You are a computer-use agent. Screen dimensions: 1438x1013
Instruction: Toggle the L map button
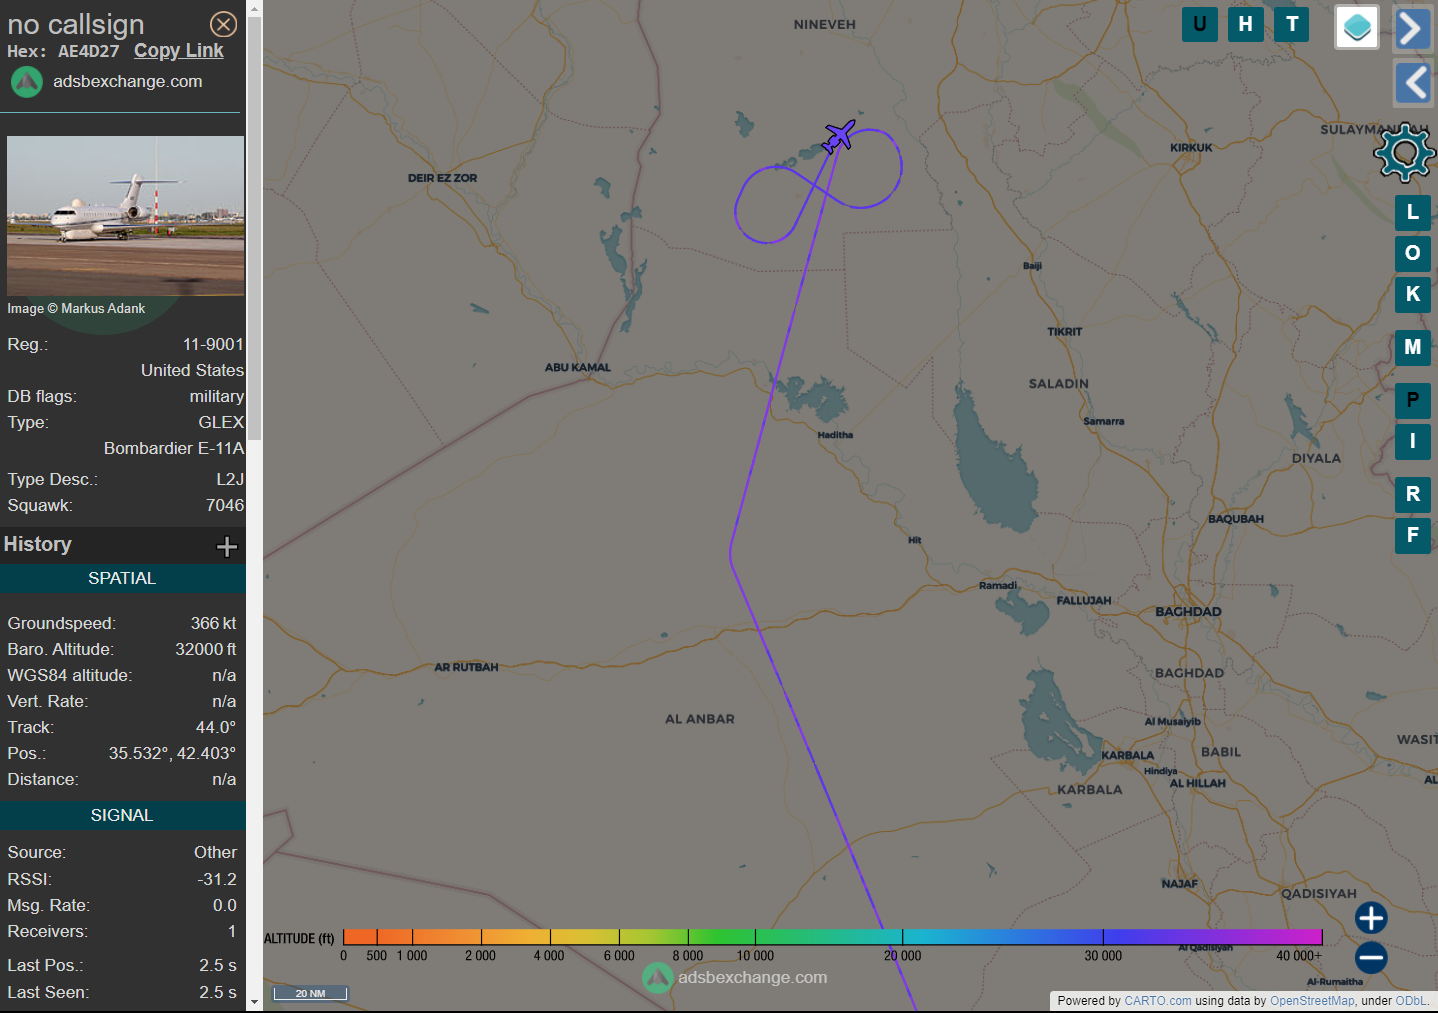pos(1413,212)
